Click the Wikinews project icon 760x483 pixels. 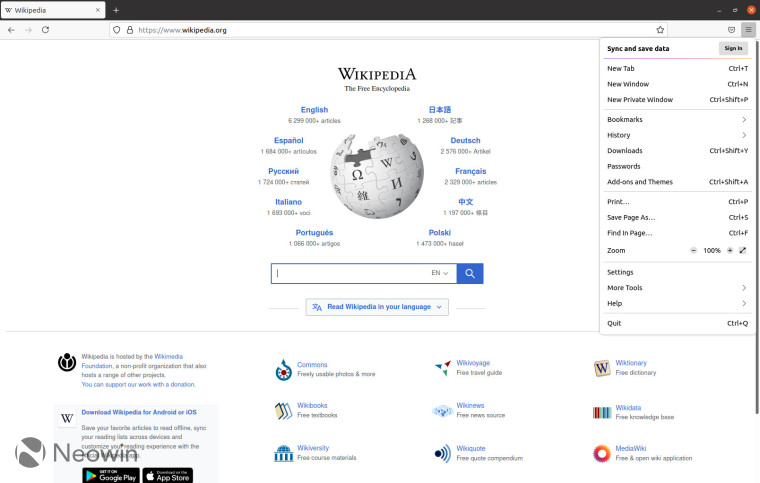click(443, 411)
